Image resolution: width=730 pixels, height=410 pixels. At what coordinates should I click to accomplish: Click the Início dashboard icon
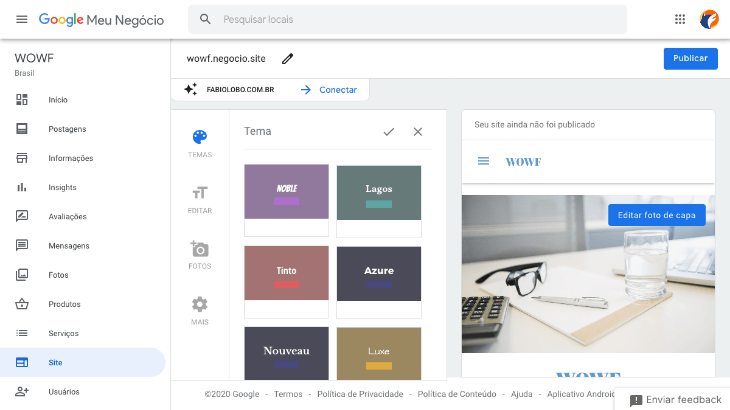click(x=22, y=100)
